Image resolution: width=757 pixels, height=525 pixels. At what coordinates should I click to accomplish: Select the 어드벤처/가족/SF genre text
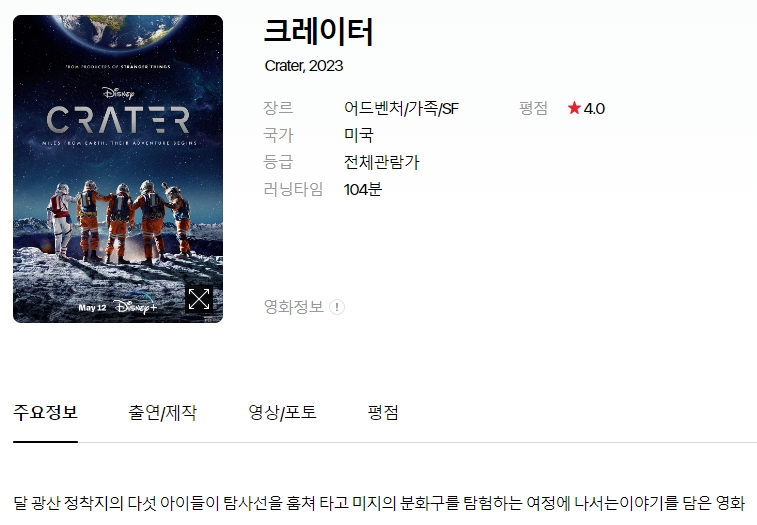click(x=401, y=108)
